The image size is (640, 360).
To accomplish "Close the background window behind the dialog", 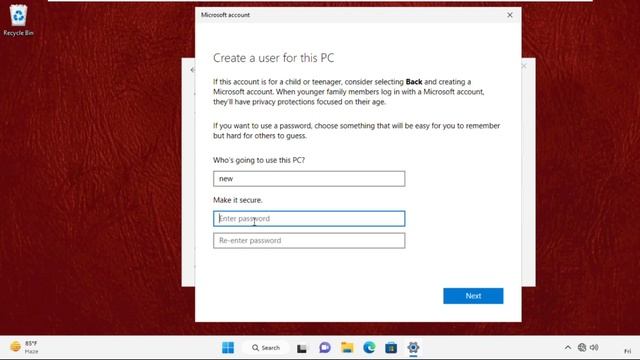I will pyautogui.click(x=524, y=66).
